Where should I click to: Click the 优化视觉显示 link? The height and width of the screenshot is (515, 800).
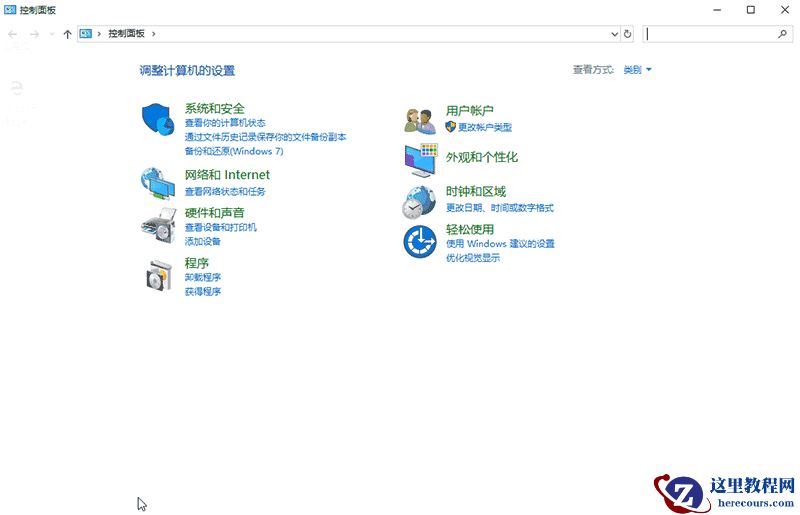coord(473,258)
